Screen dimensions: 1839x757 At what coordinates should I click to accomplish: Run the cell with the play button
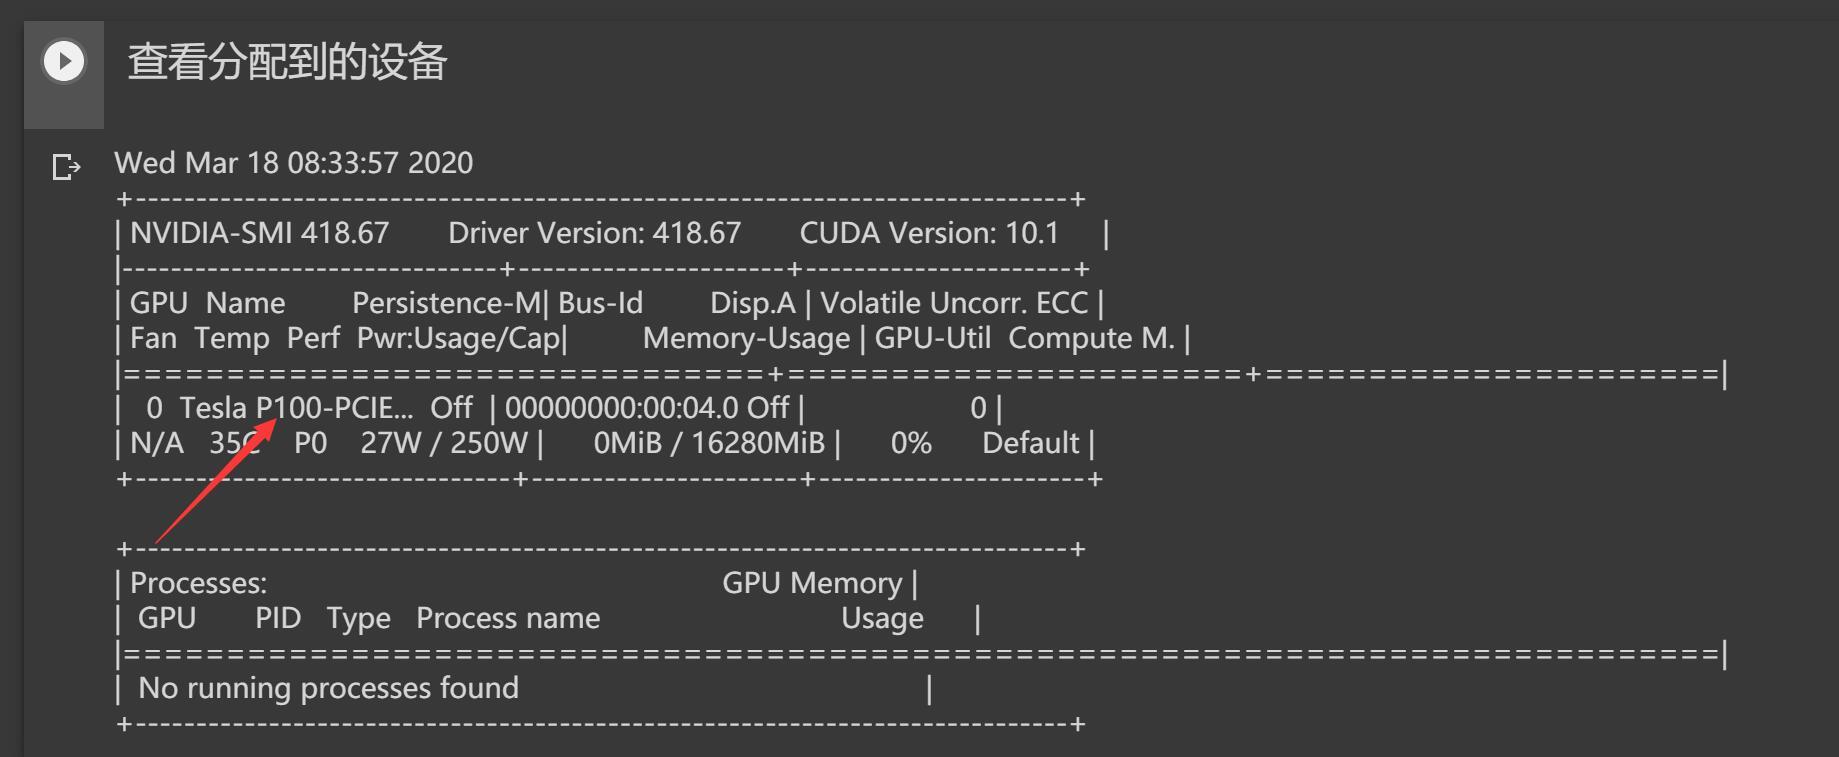click(64, 61)
